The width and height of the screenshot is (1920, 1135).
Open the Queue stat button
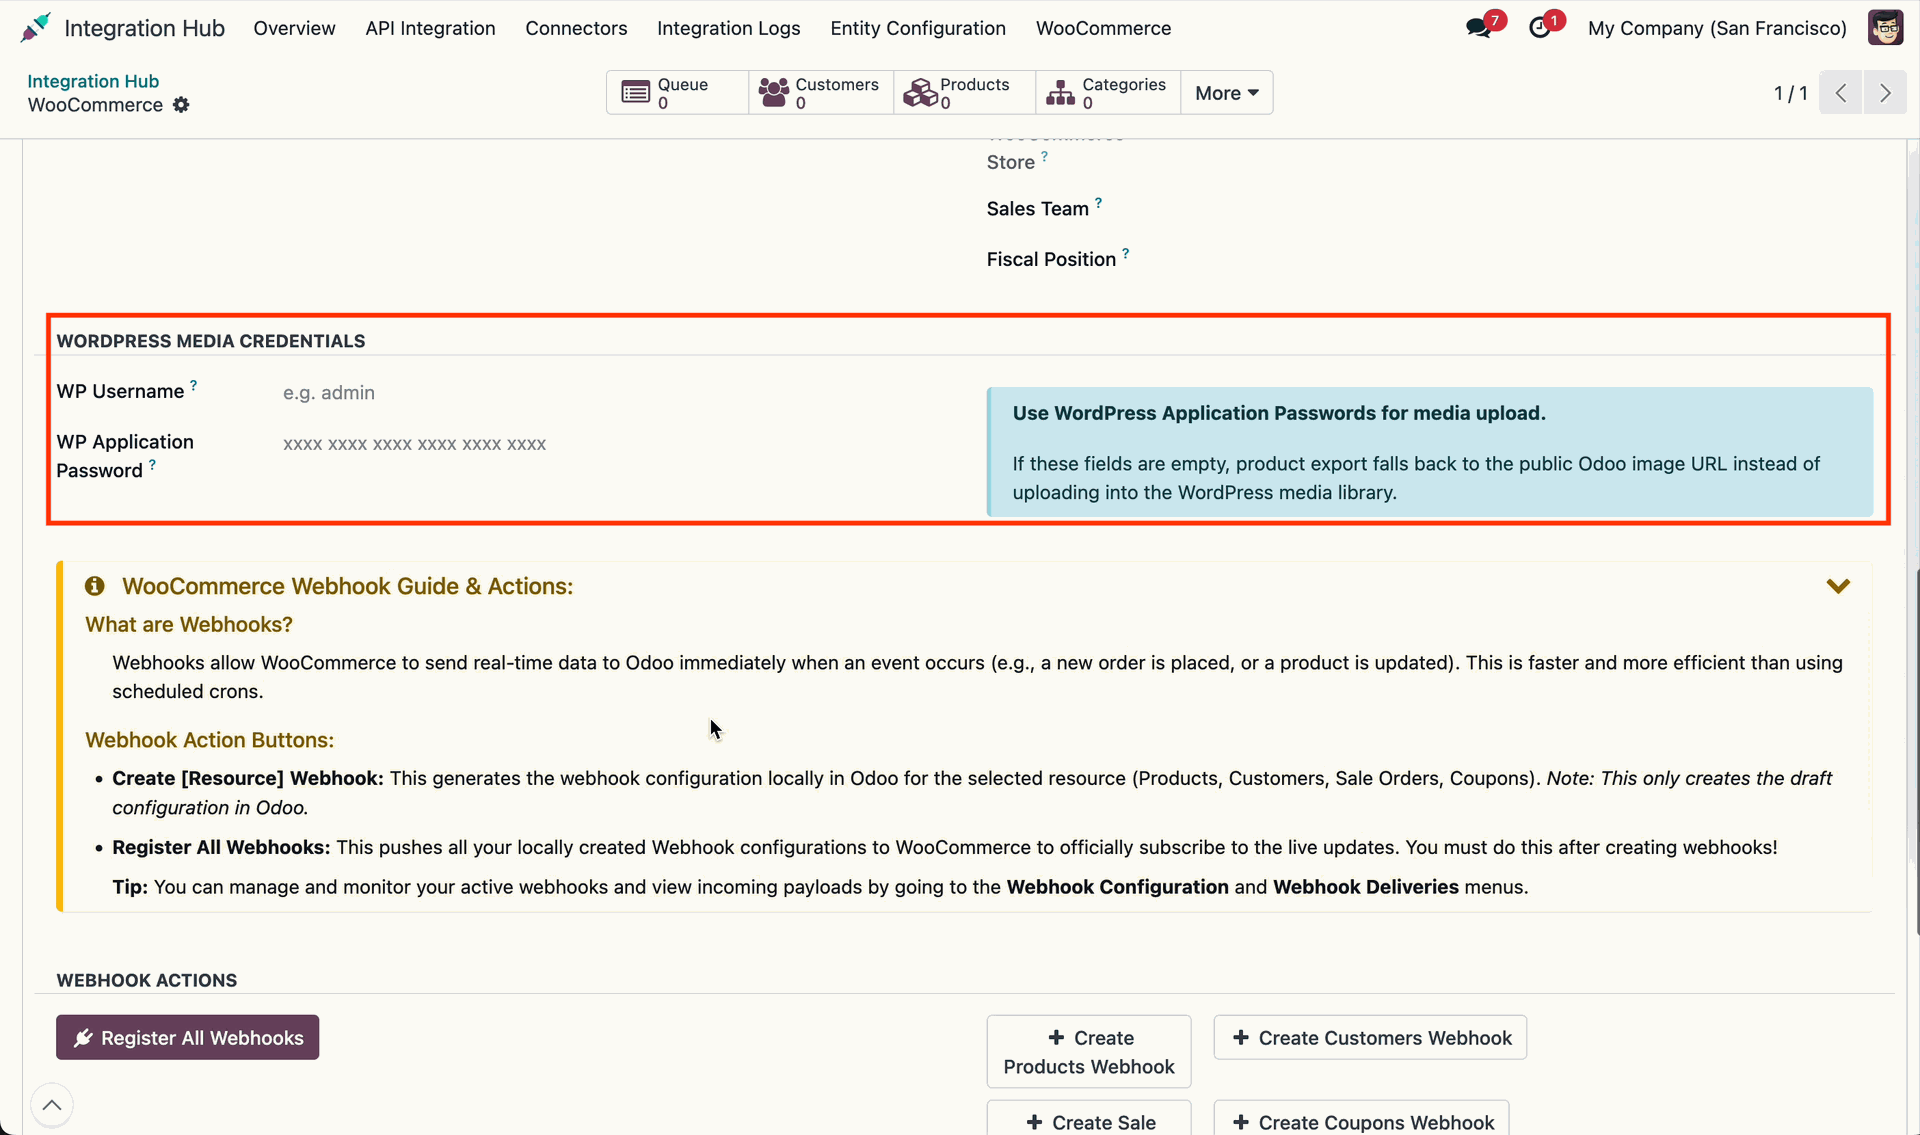point(677,93)
